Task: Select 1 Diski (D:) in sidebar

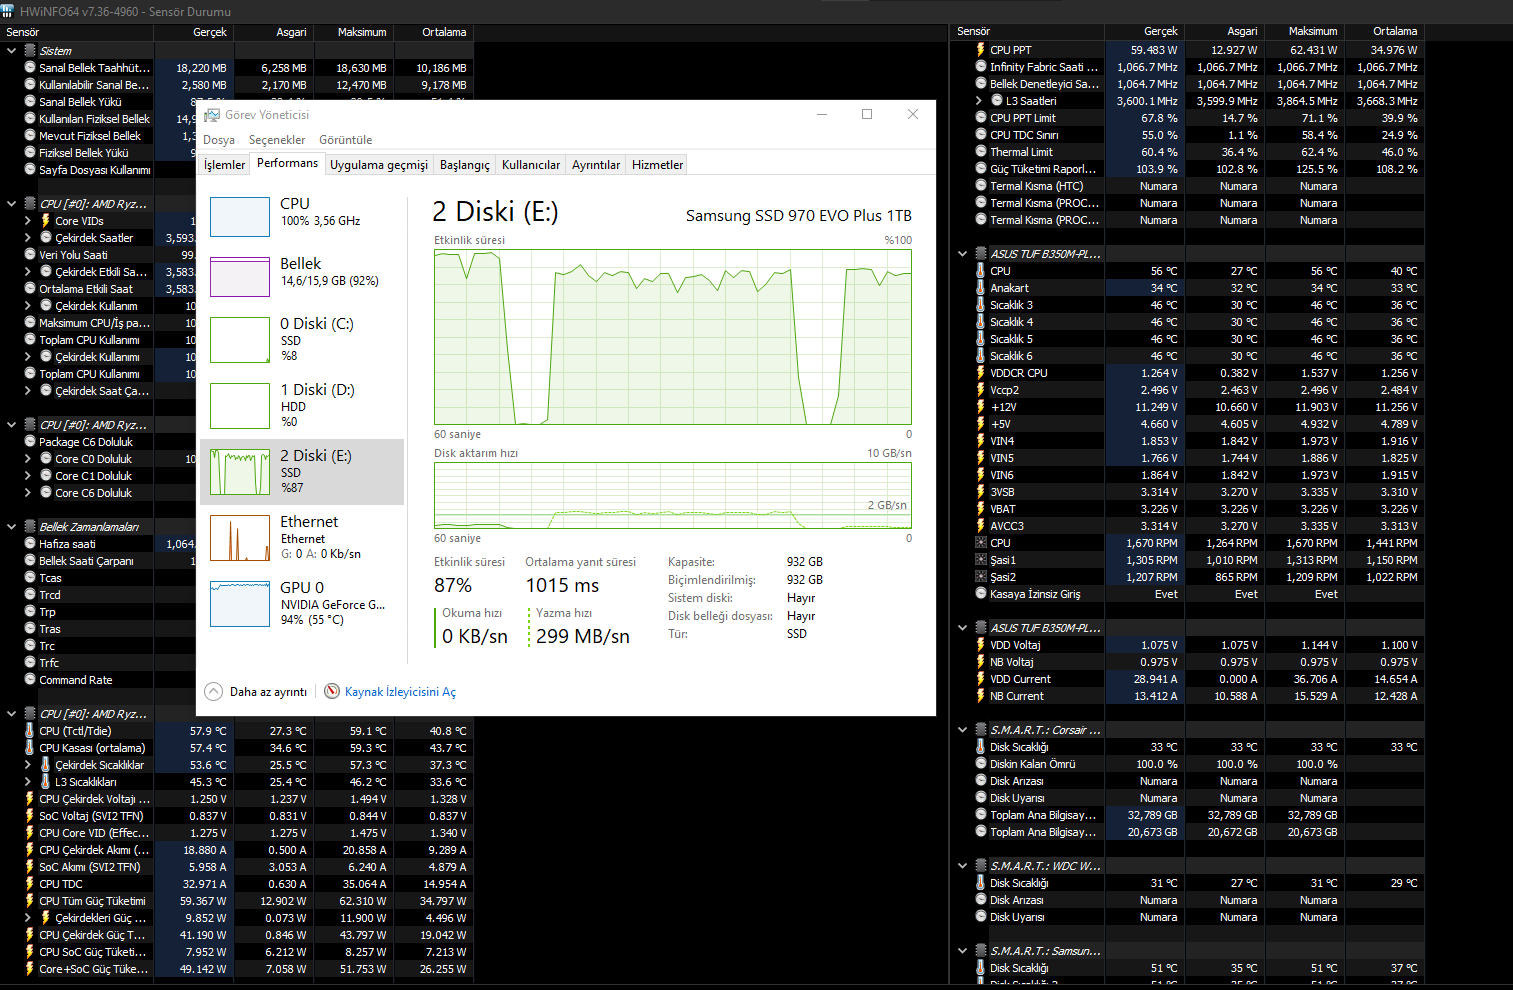Action: tap(302, 405)
